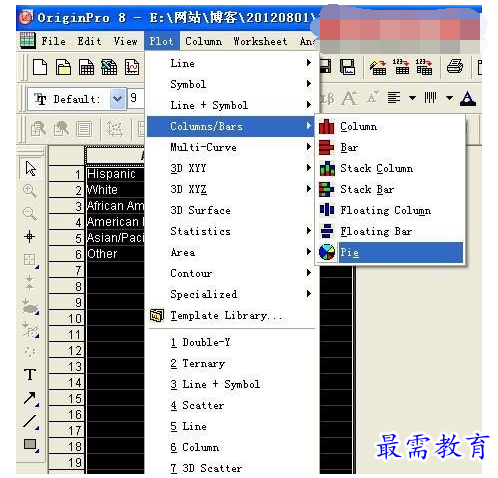Image resolution: width=498 pixels, height=478 pixels.
Task: Select the Zoom Out magnifier tool
Action: coord(30,214)
